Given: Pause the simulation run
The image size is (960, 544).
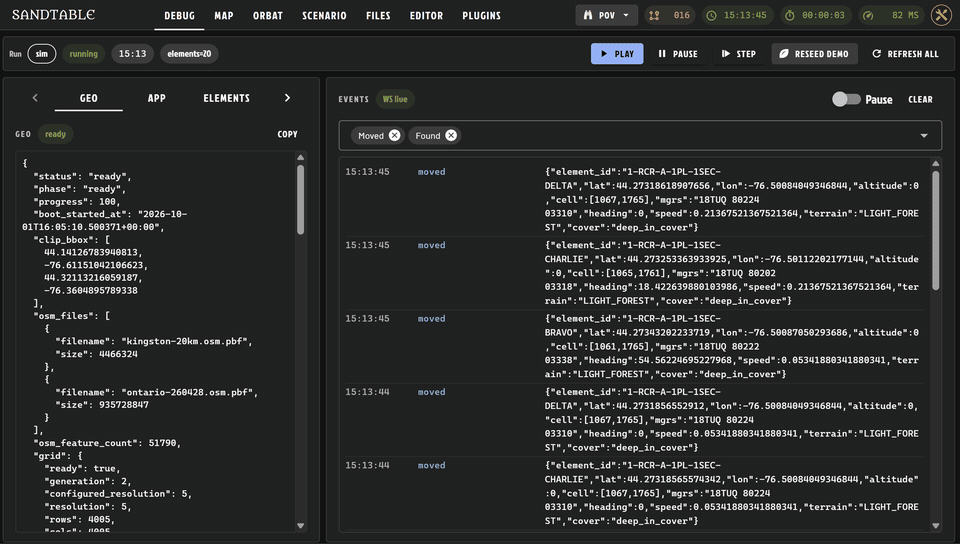Looking at the screenshot, I should 678,54.
